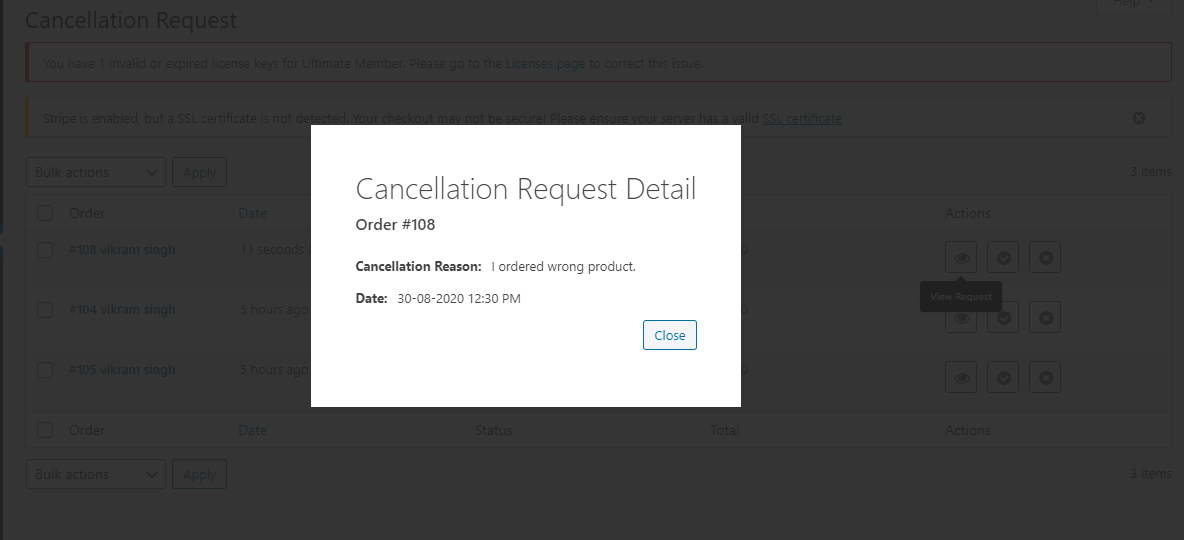
Task: Reject the order #105 request cross icon
Action: (1045, 377)
